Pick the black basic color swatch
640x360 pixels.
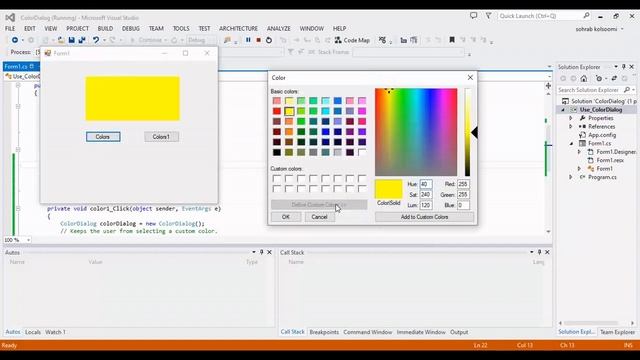tap(277, 152)
